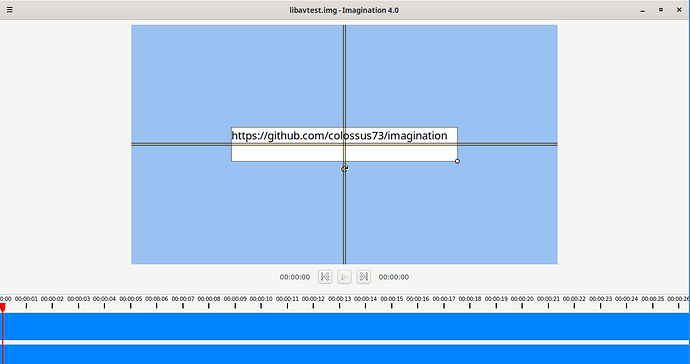Viewport: 690px width, 364px height.
Task: Select the github.com/colossus73/imagination text box
Action: tap(344, 144)
